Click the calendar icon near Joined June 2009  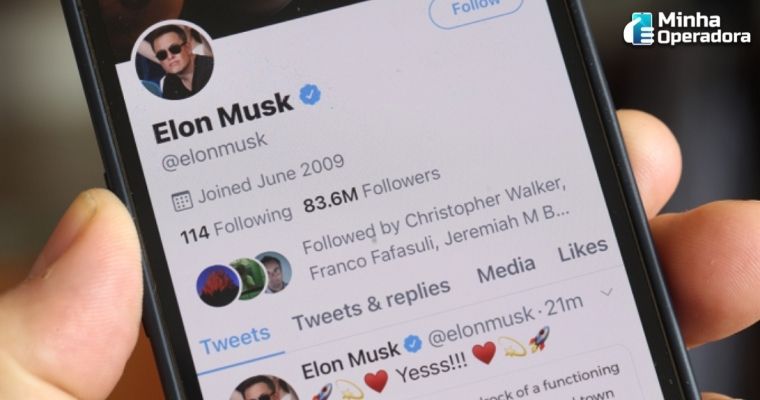click(183, 201)
